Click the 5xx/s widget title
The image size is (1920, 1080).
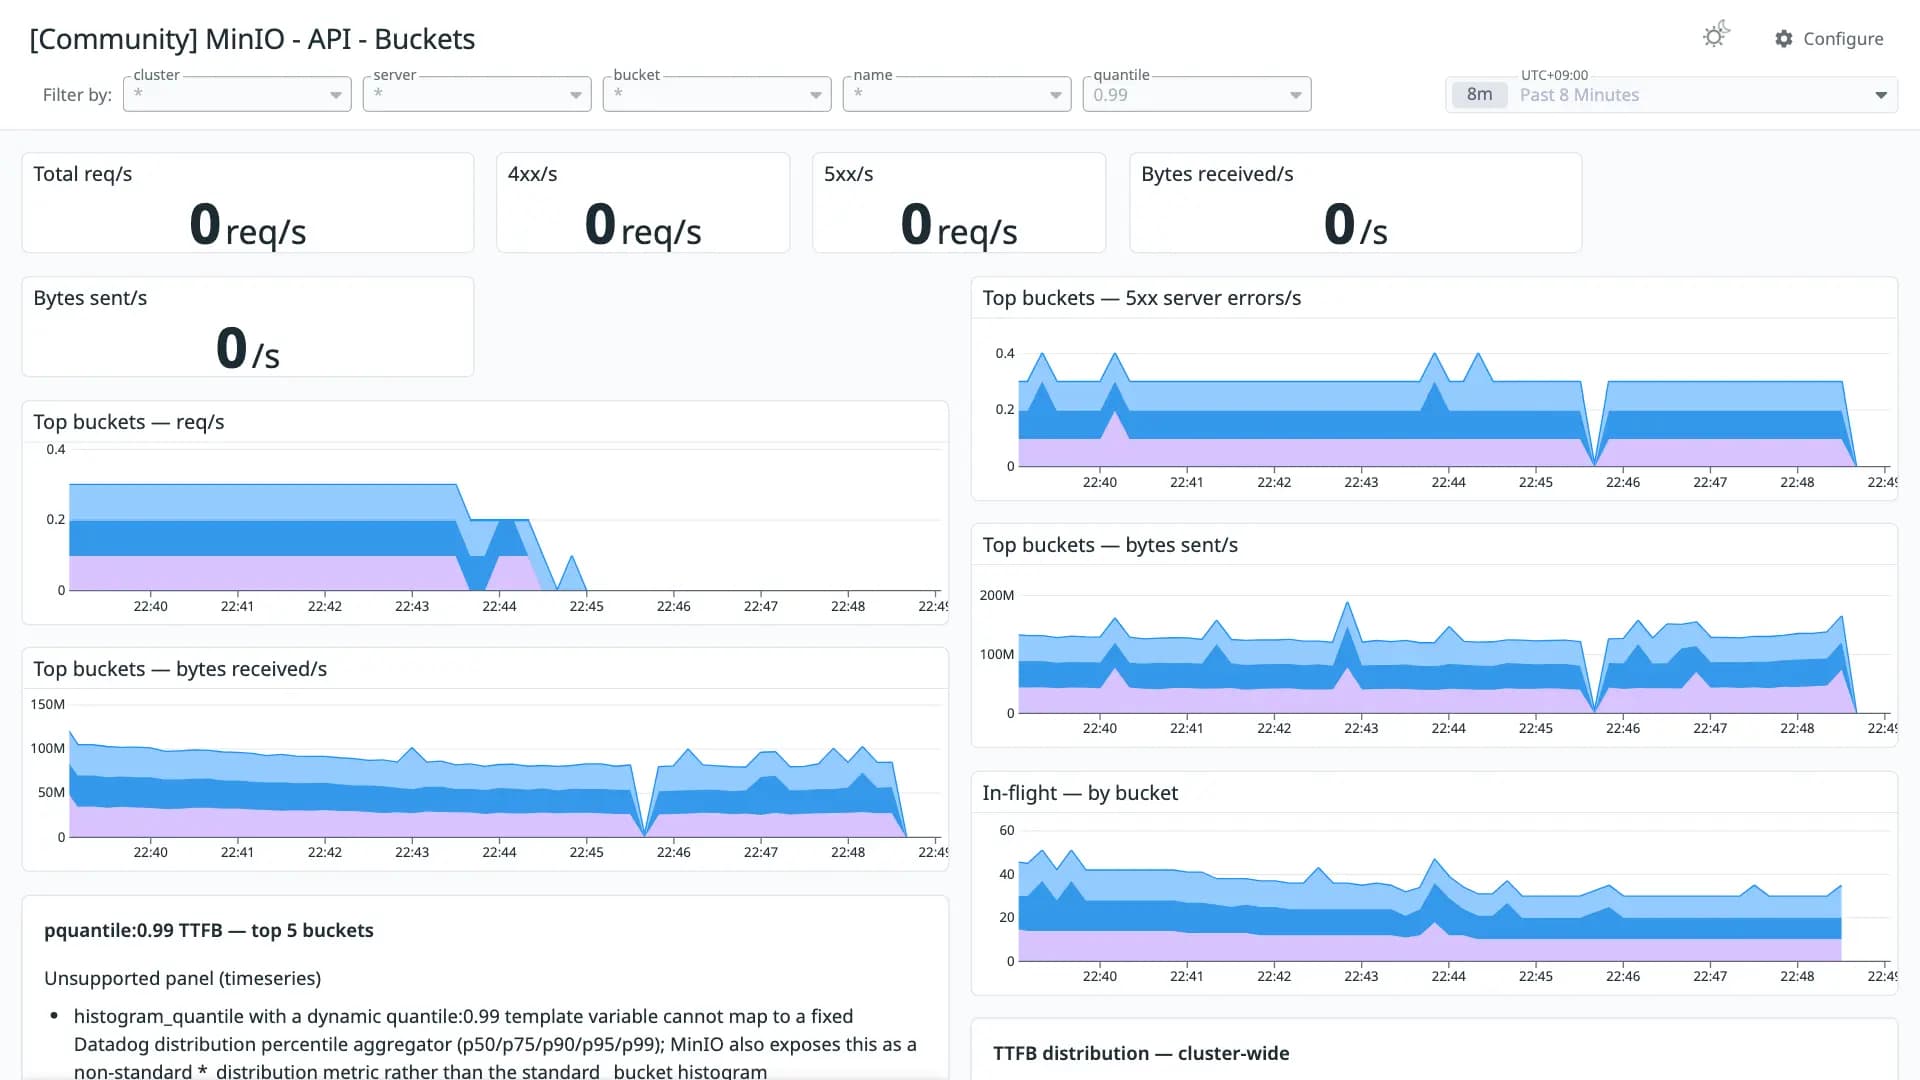849,174
